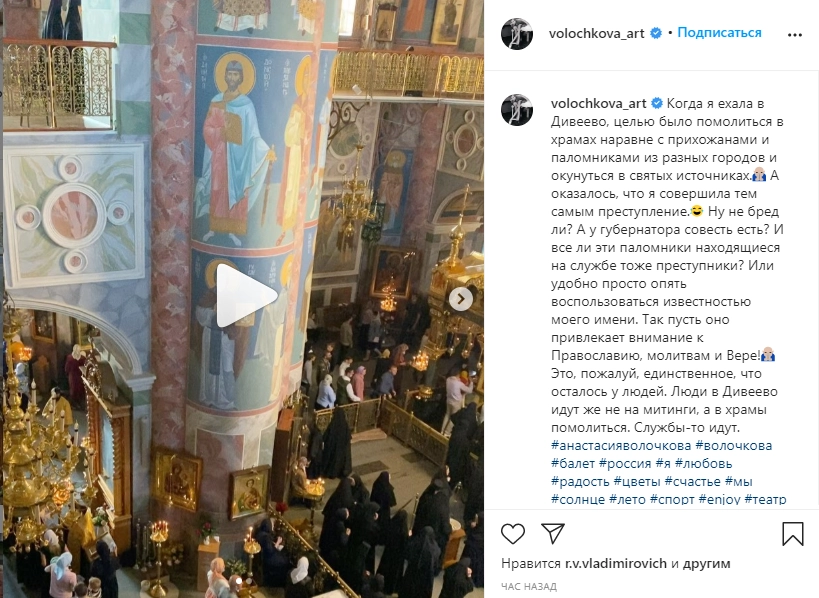
Task: Open volochkova_art username in caption
Action: pos(599,103)
